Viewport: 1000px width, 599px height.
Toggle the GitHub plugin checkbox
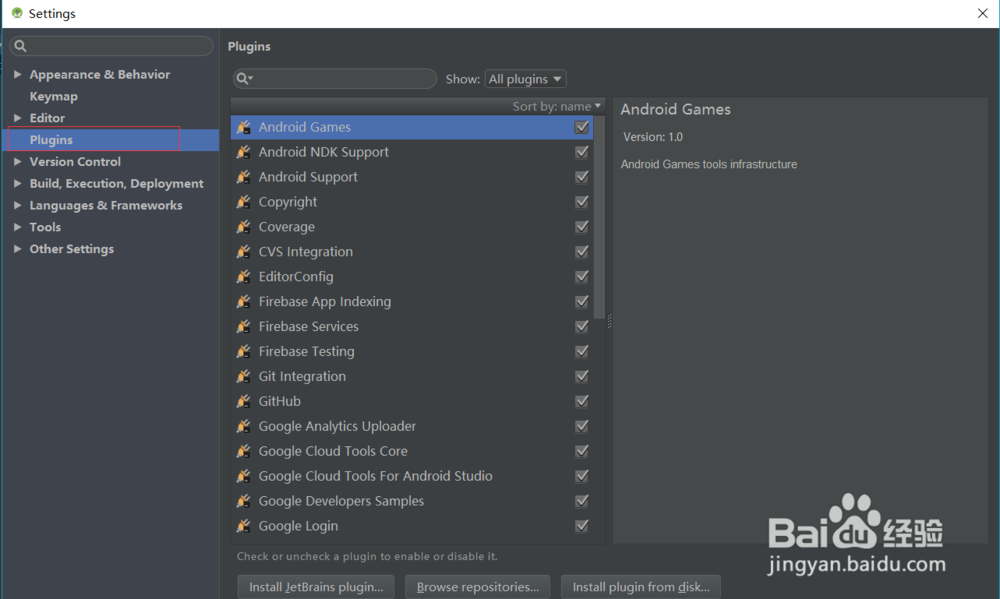coord(582,401)
